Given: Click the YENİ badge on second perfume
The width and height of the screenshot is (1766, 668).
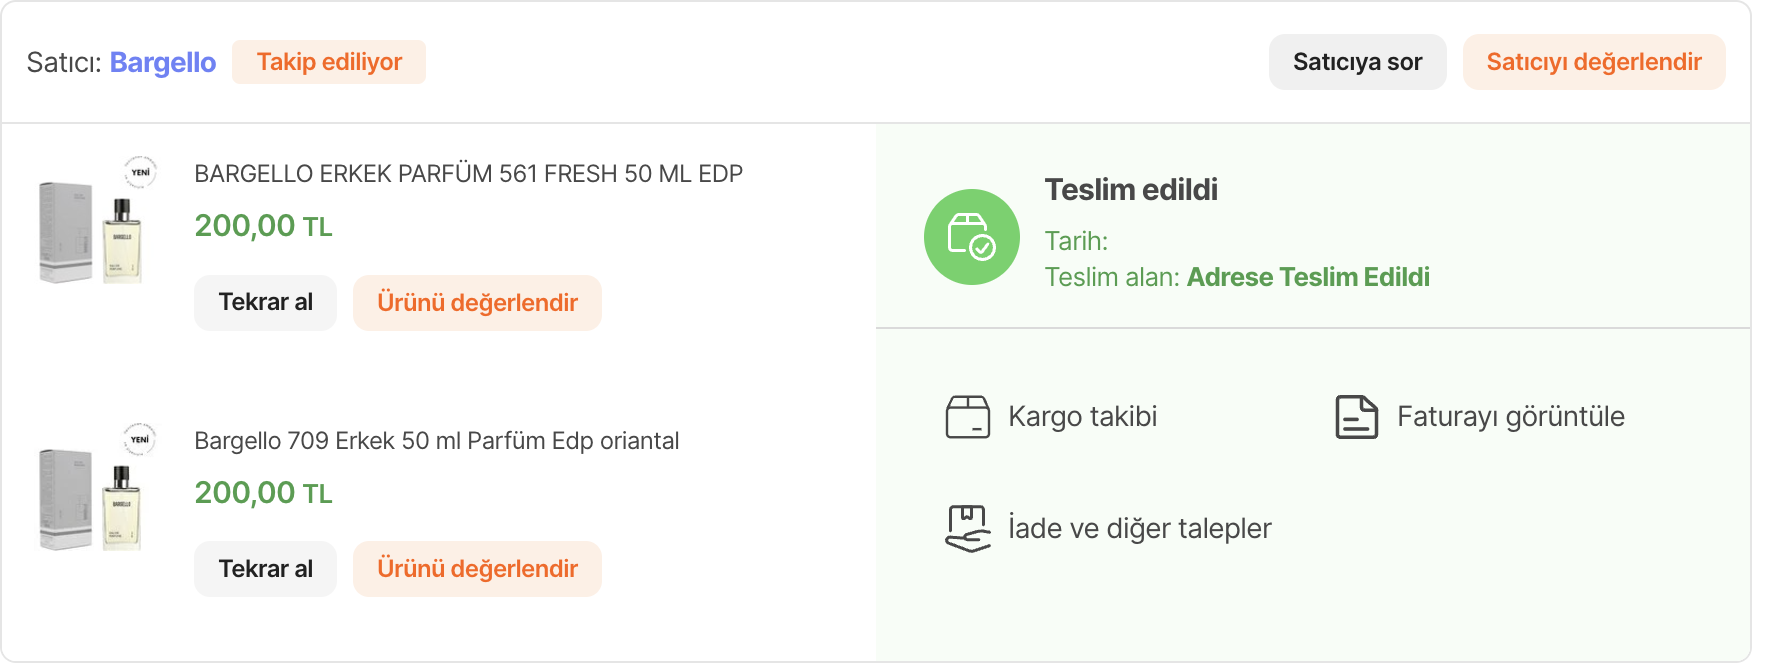Looking at the screenshot, I should [140, 439].
